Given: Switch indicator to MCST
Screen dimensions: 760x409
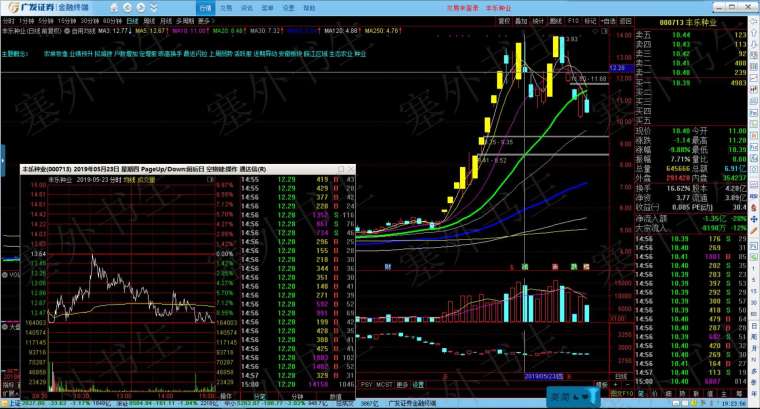Looking at the screenshot, I should 384,384.
